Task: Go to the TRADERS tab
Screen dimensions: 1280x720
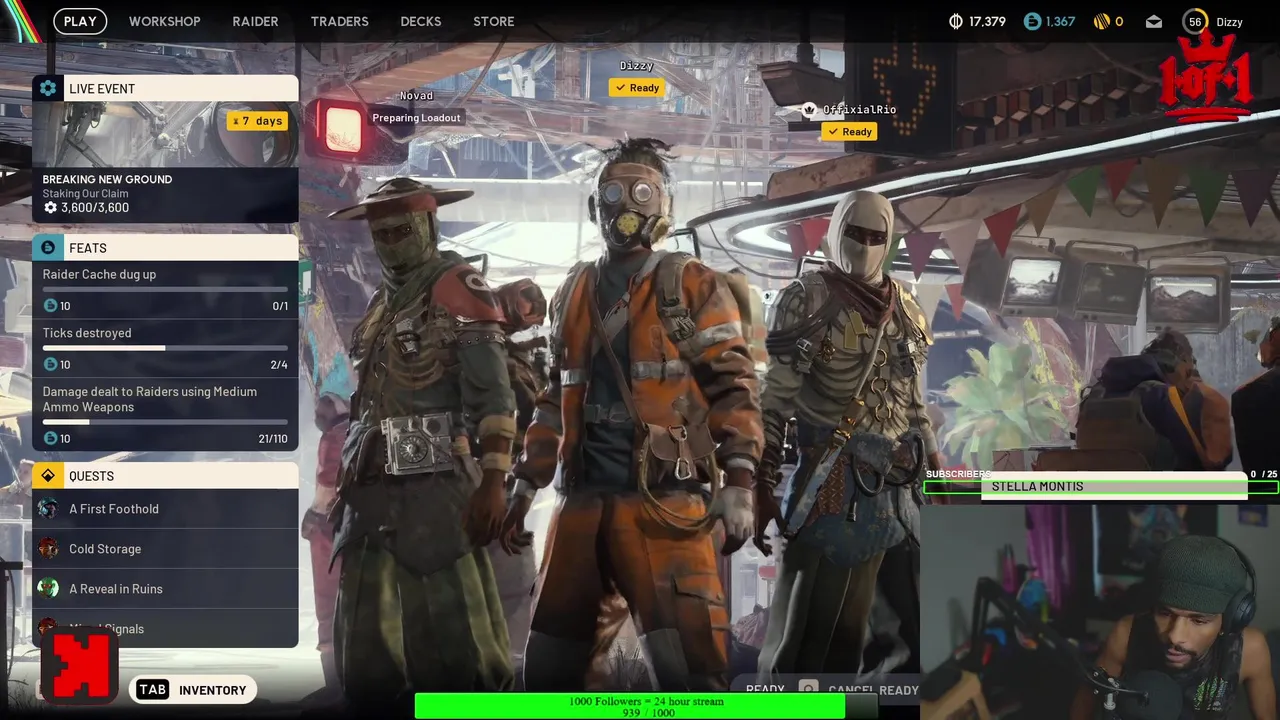Action: click(339, 21)
